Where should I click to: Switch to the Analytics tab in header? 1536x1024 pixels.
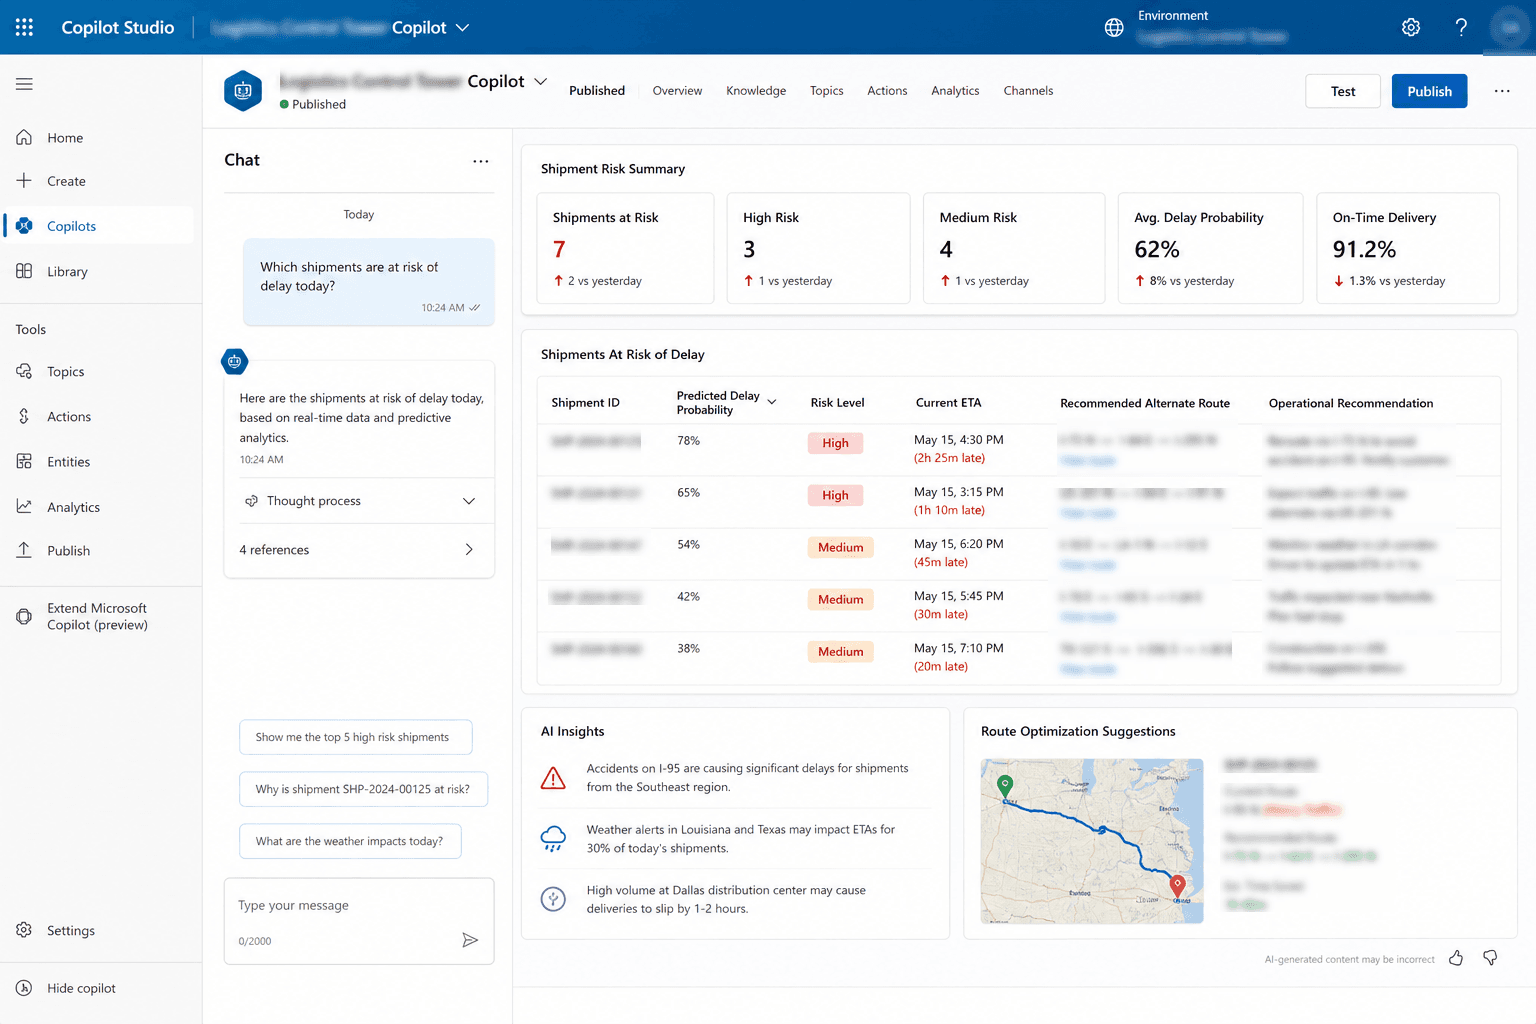[955, 91]
